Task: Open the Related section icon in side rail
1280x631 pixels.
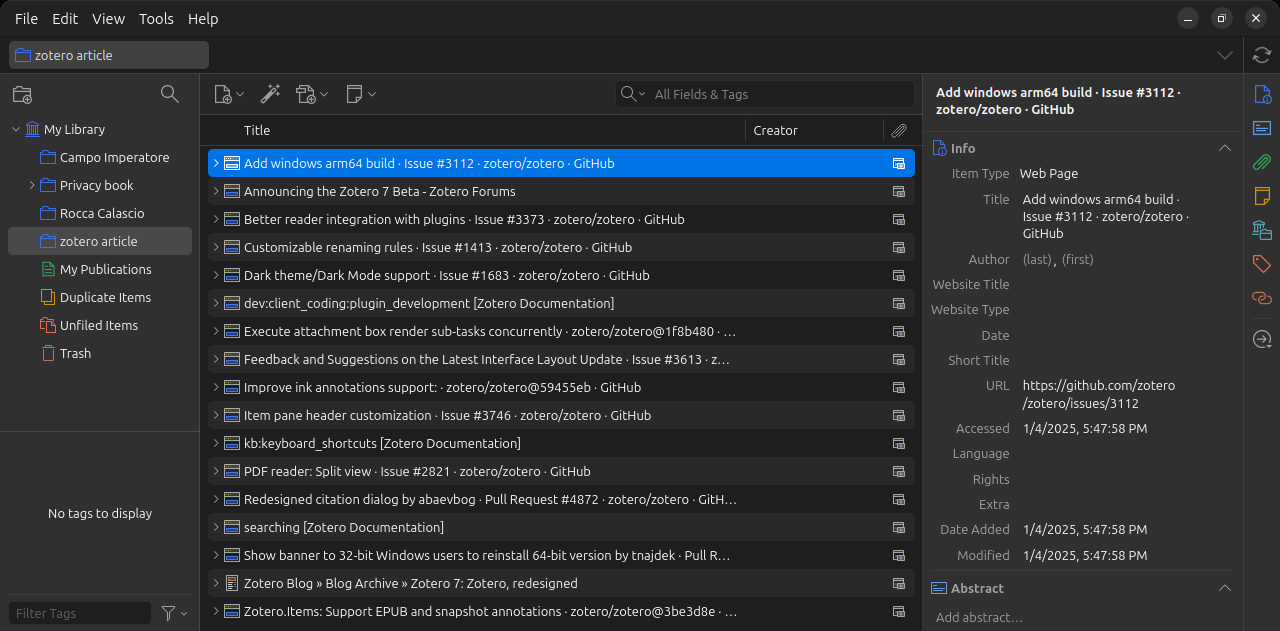Action: coord(1262,298)
